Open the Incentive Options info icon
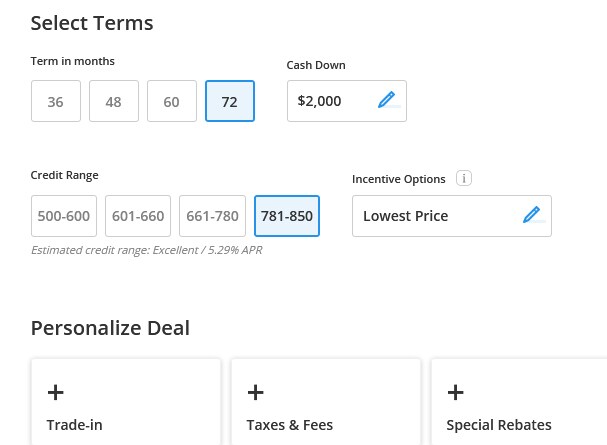This screenshot has width=607, height=445. tap(464, 178)
